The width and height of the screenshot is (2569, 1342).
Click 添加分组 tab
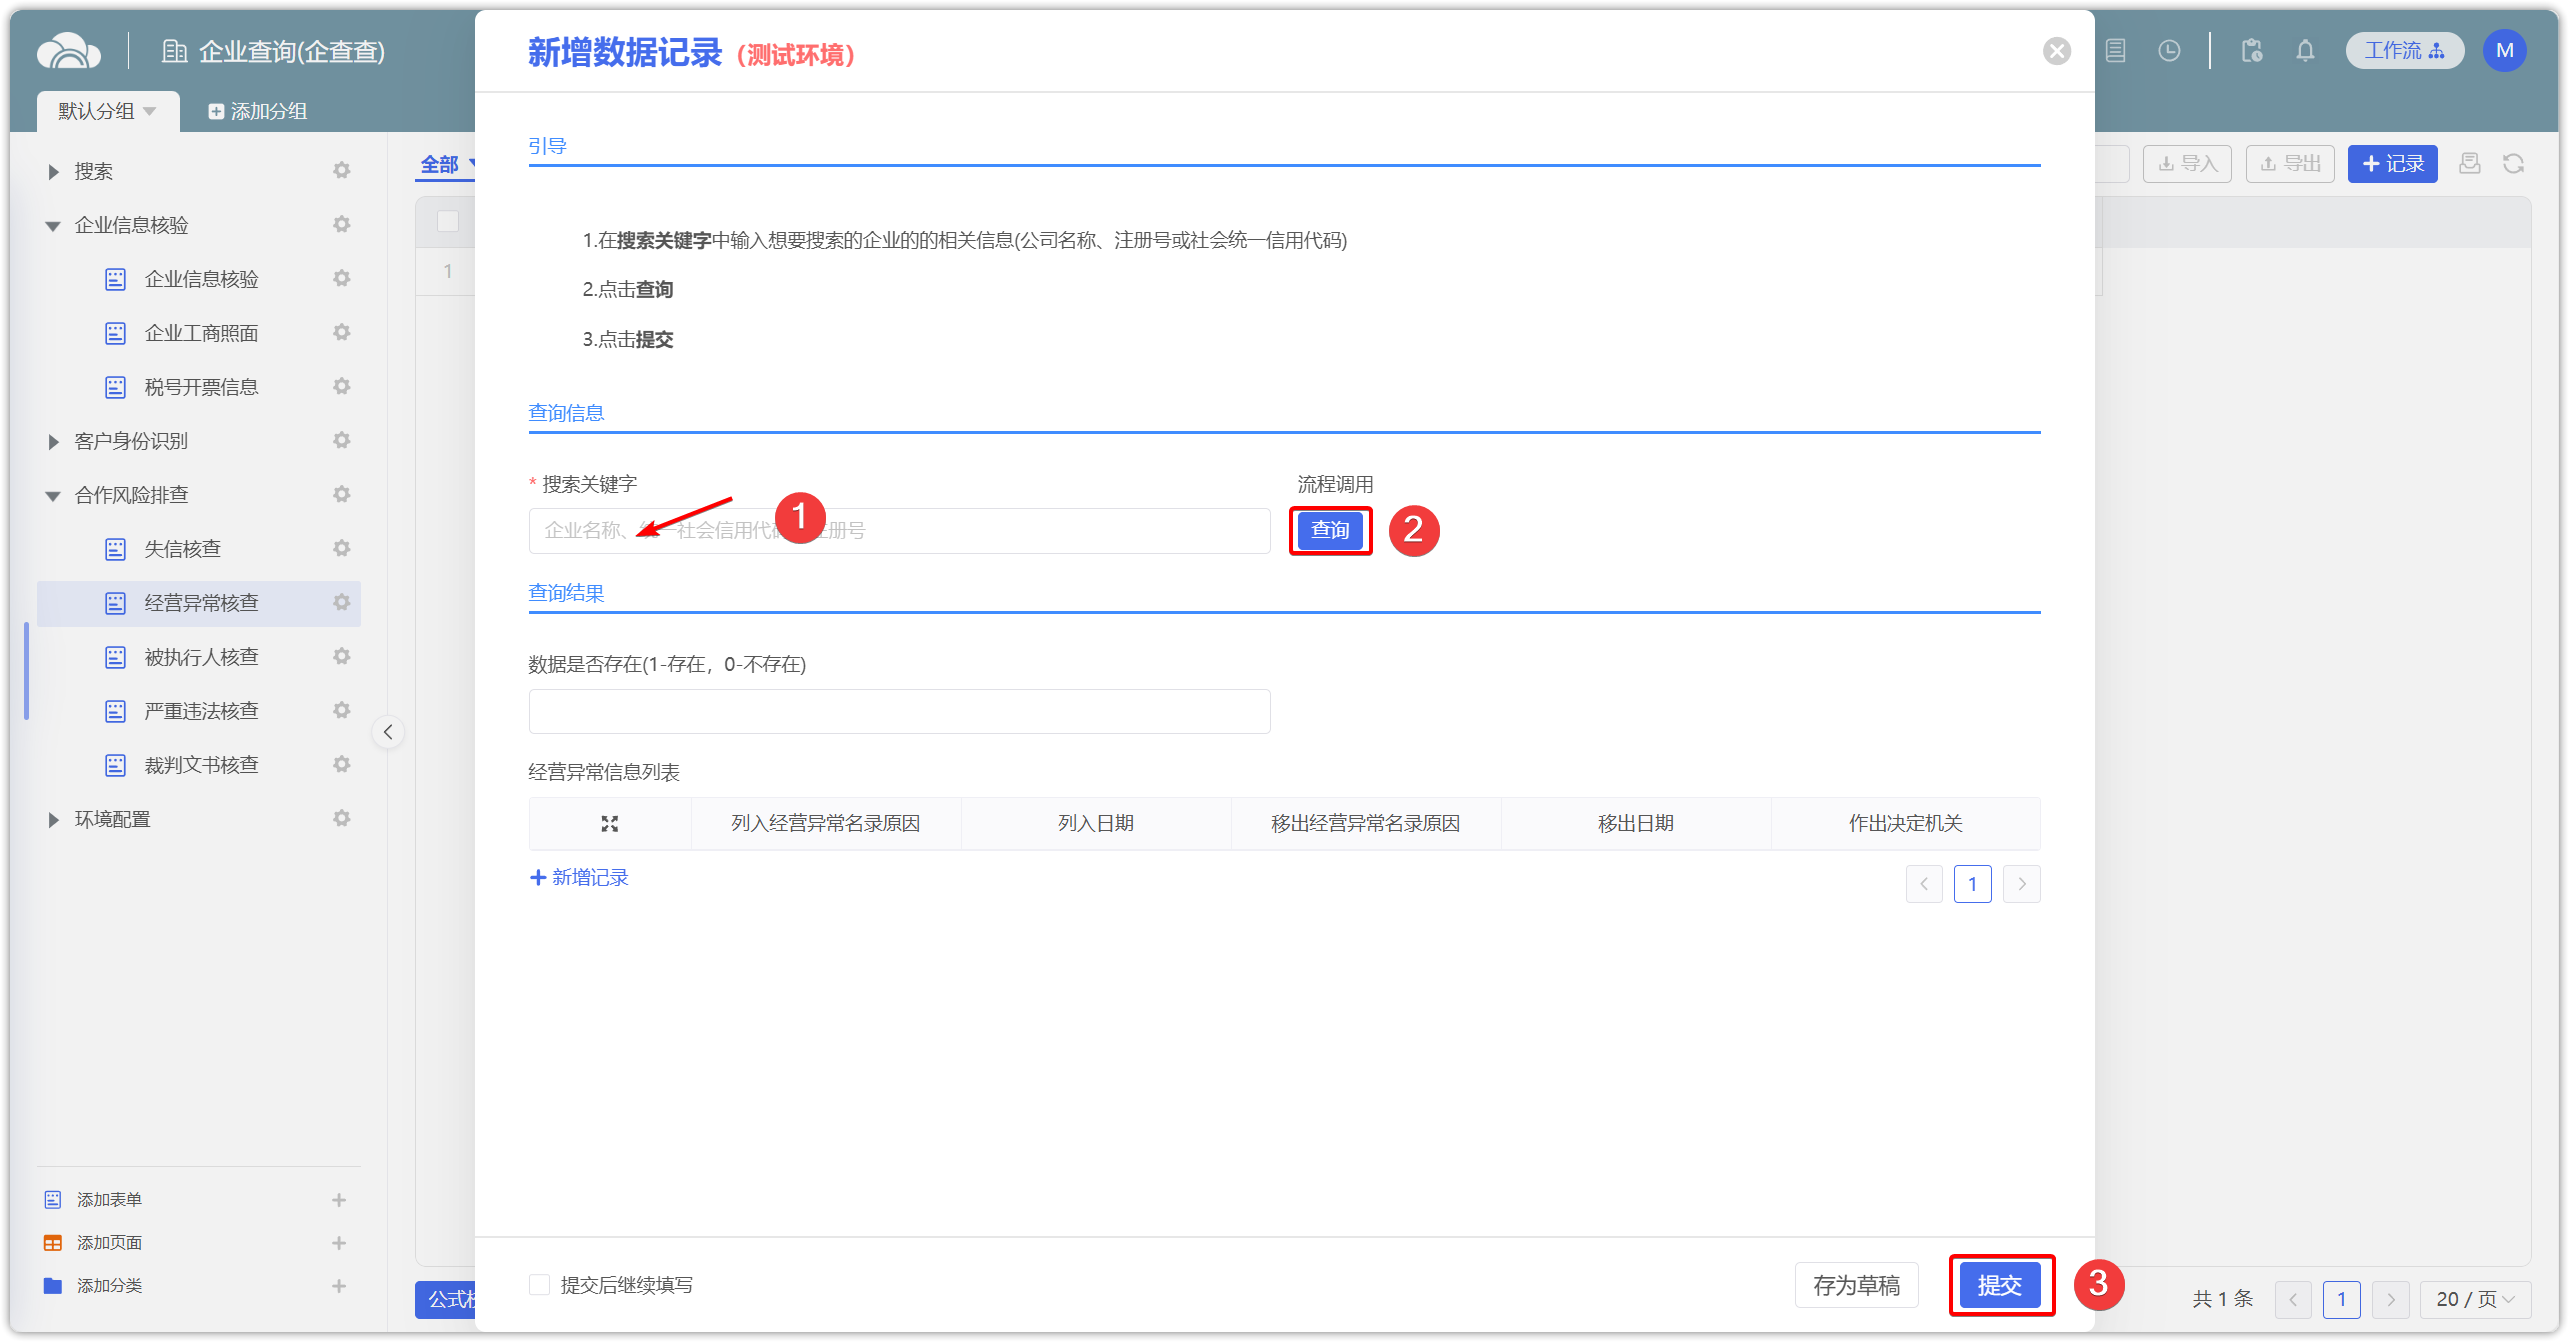point(257,111)
